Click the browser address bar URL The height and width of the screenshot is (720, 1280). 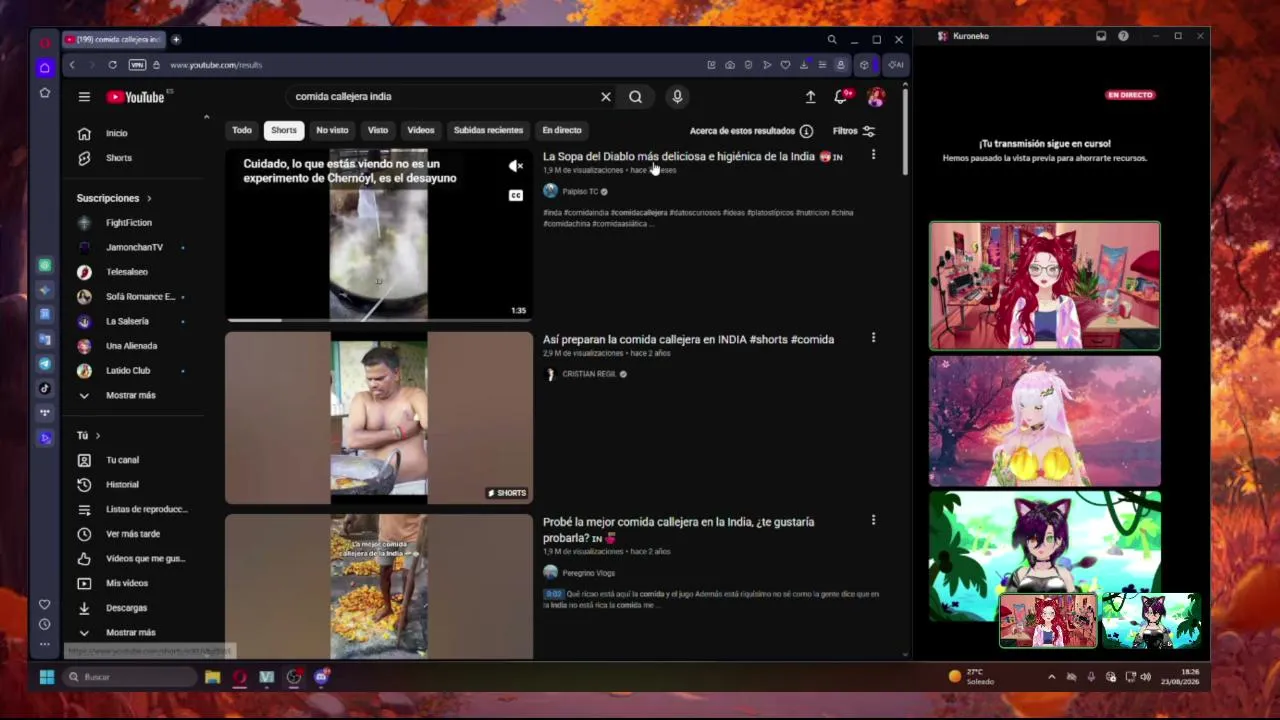click(x=216, y=65)
